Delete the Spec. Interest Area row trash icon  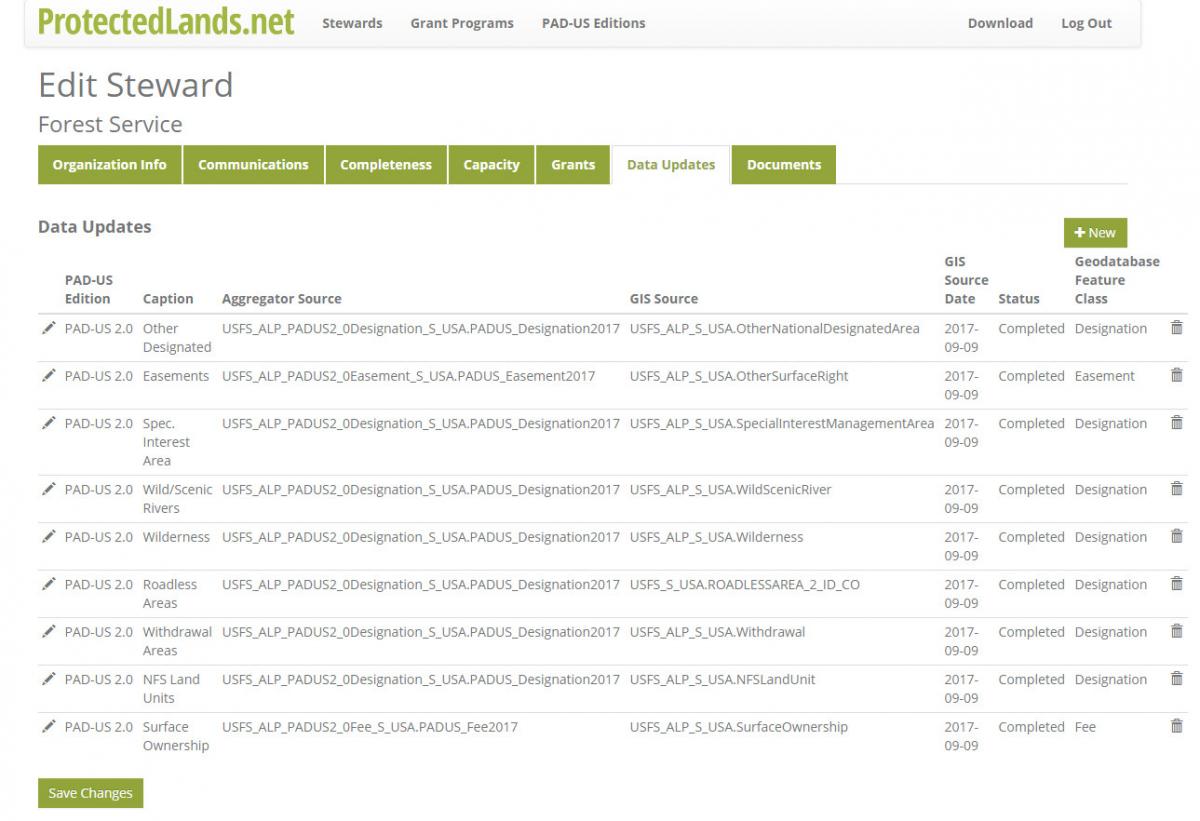(x=1176, y=422)
